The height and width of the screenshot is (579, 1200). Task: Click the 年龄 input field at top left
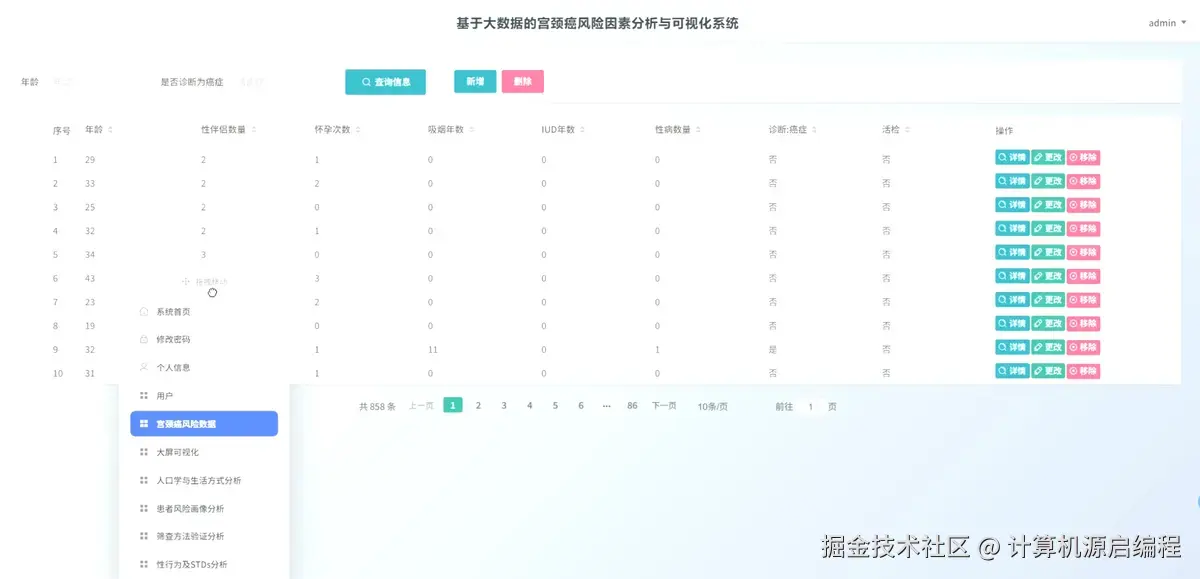coord(70,82)
